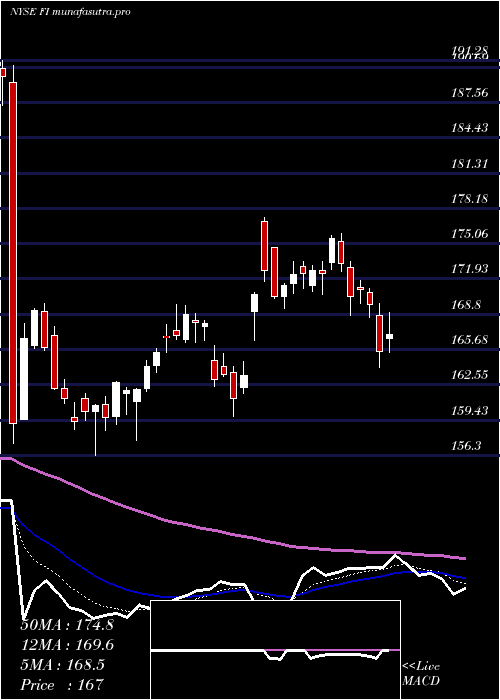The image size is (500, 700).
Task: Click the 156.3 price level label
Action: (466, 445)
